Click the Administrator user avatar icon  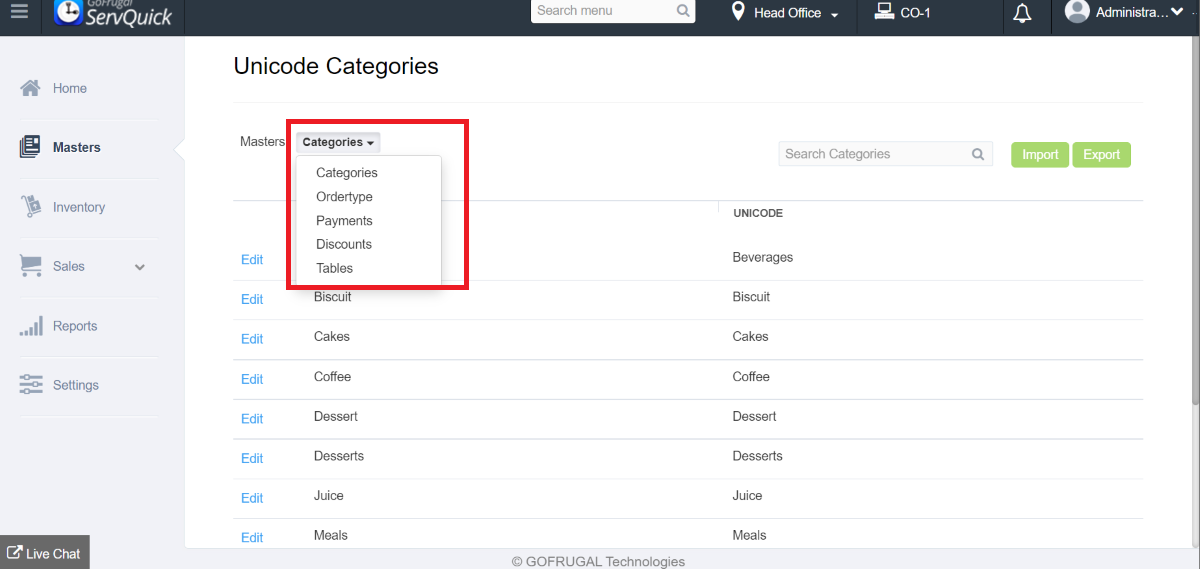coord(1077,12)
